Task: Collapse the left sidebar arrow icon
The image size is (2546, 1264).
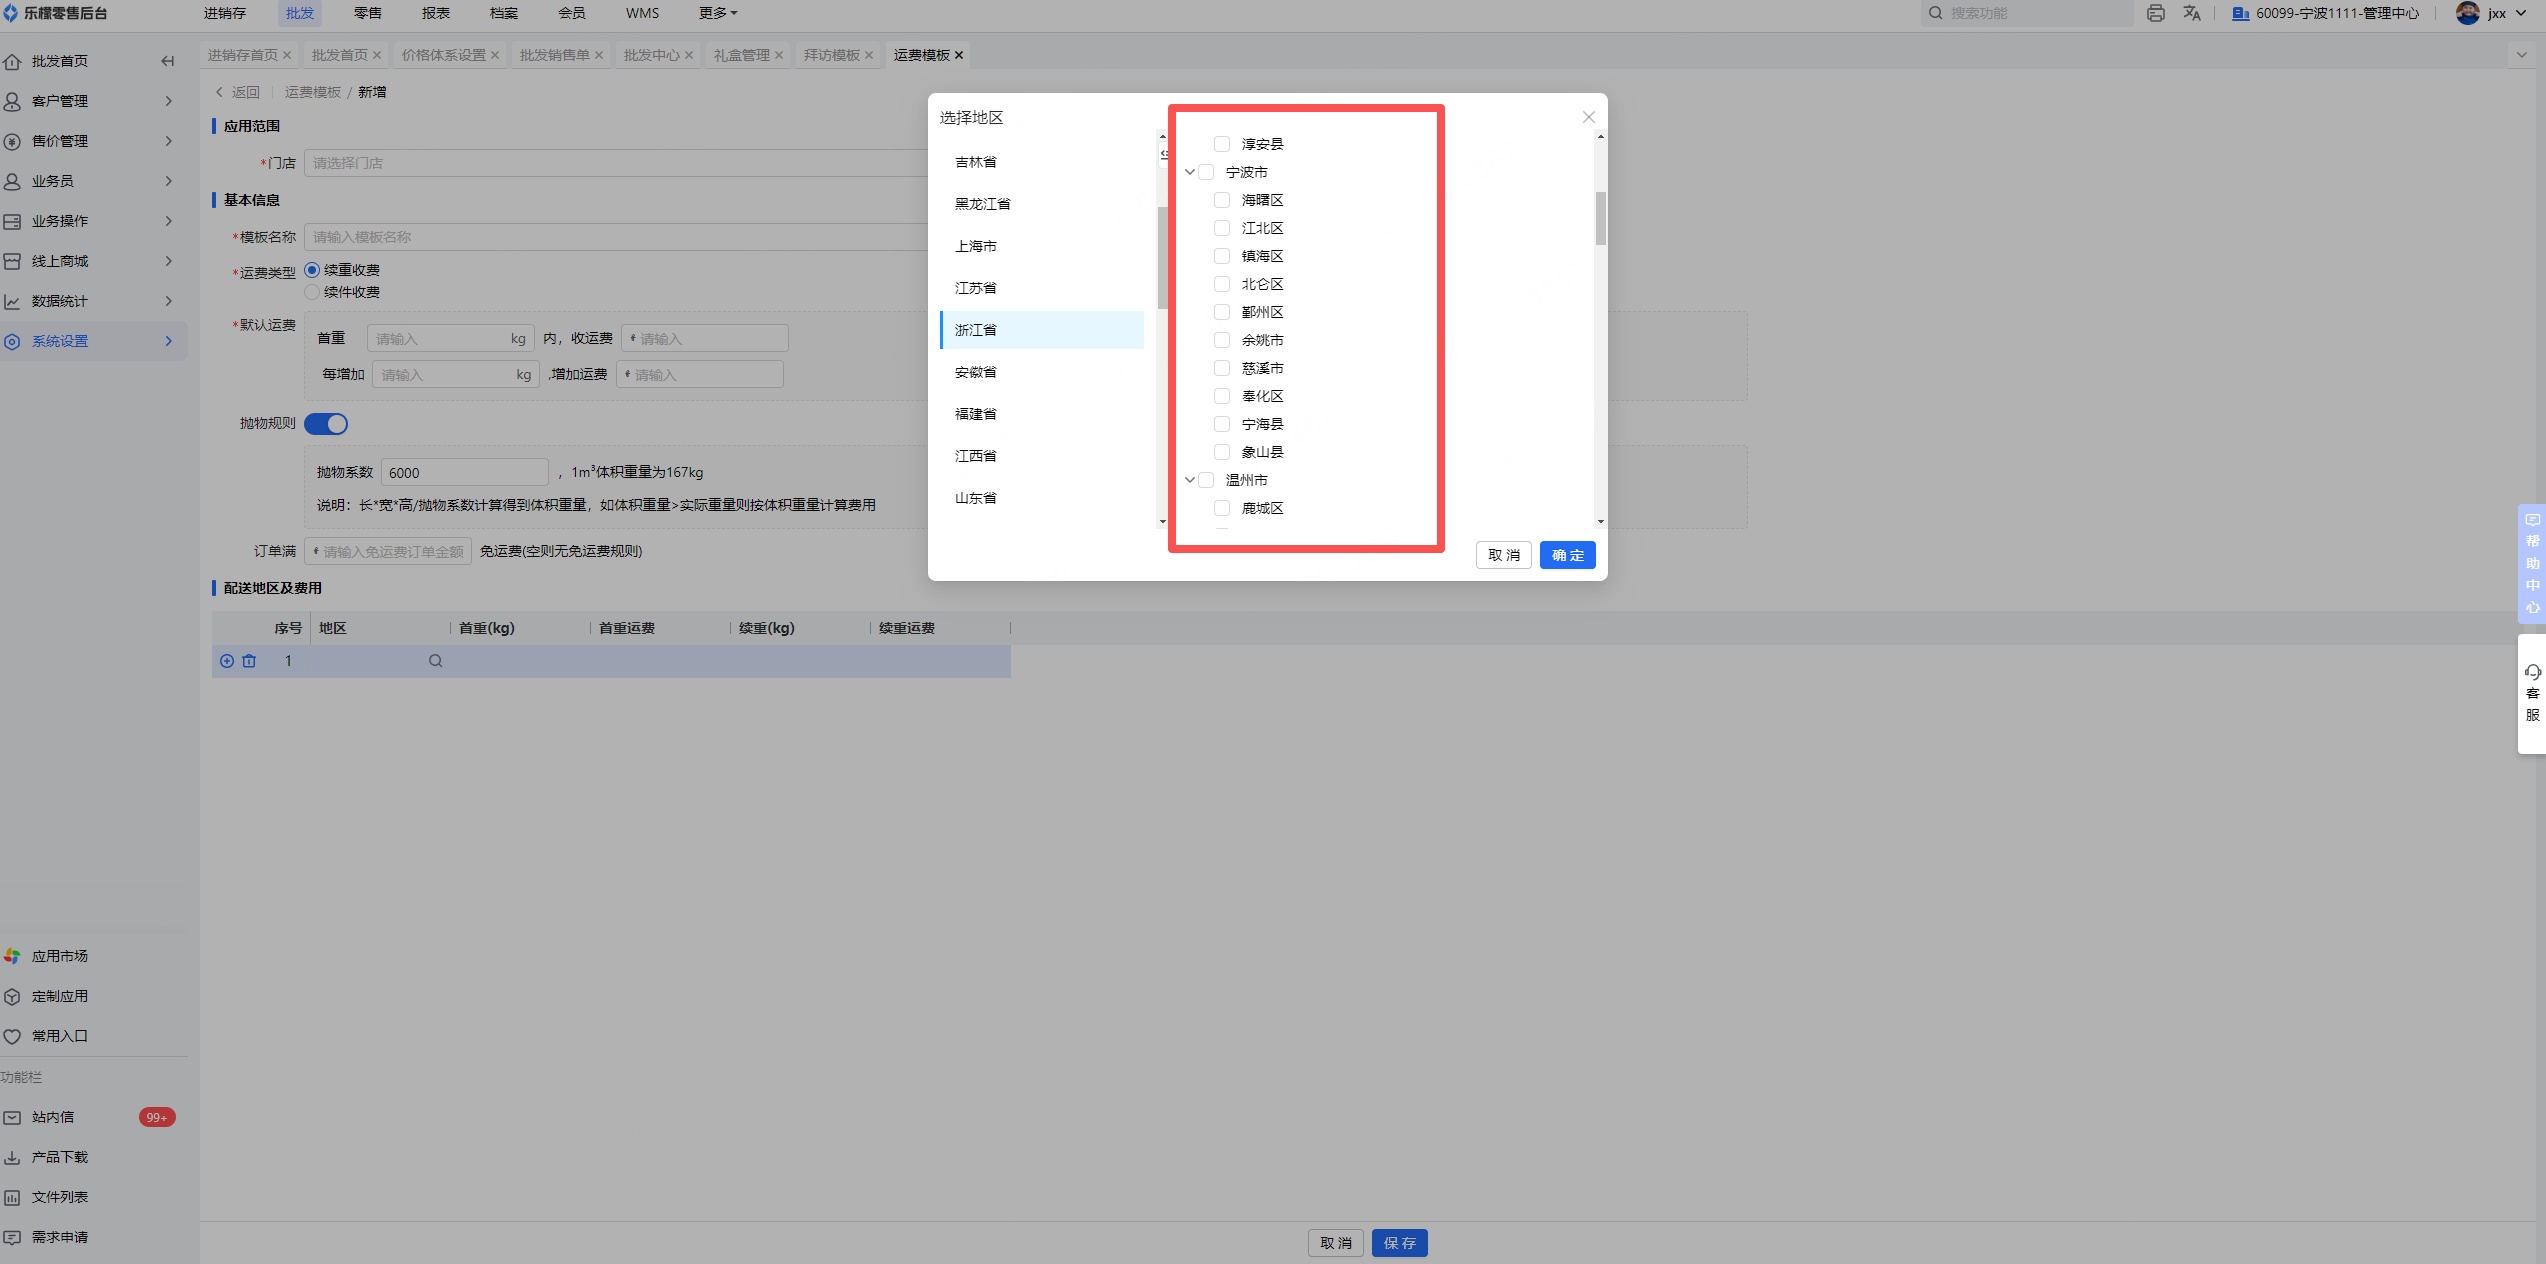Action: (x=168, y=61)
